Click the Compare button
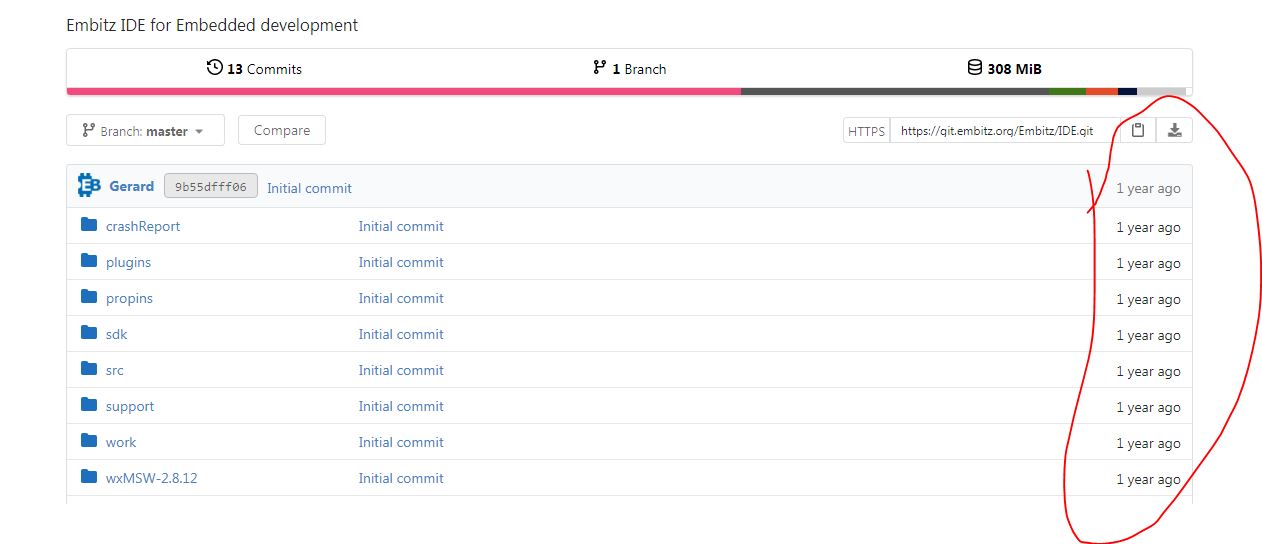This screenshot has width=1262, height=544. [x=282, y=130]
